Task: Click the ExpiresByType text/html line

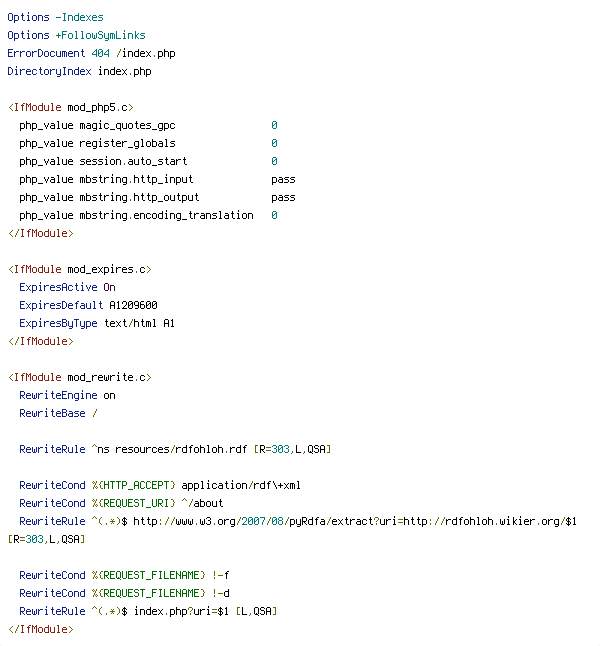Action: [97, 323]
